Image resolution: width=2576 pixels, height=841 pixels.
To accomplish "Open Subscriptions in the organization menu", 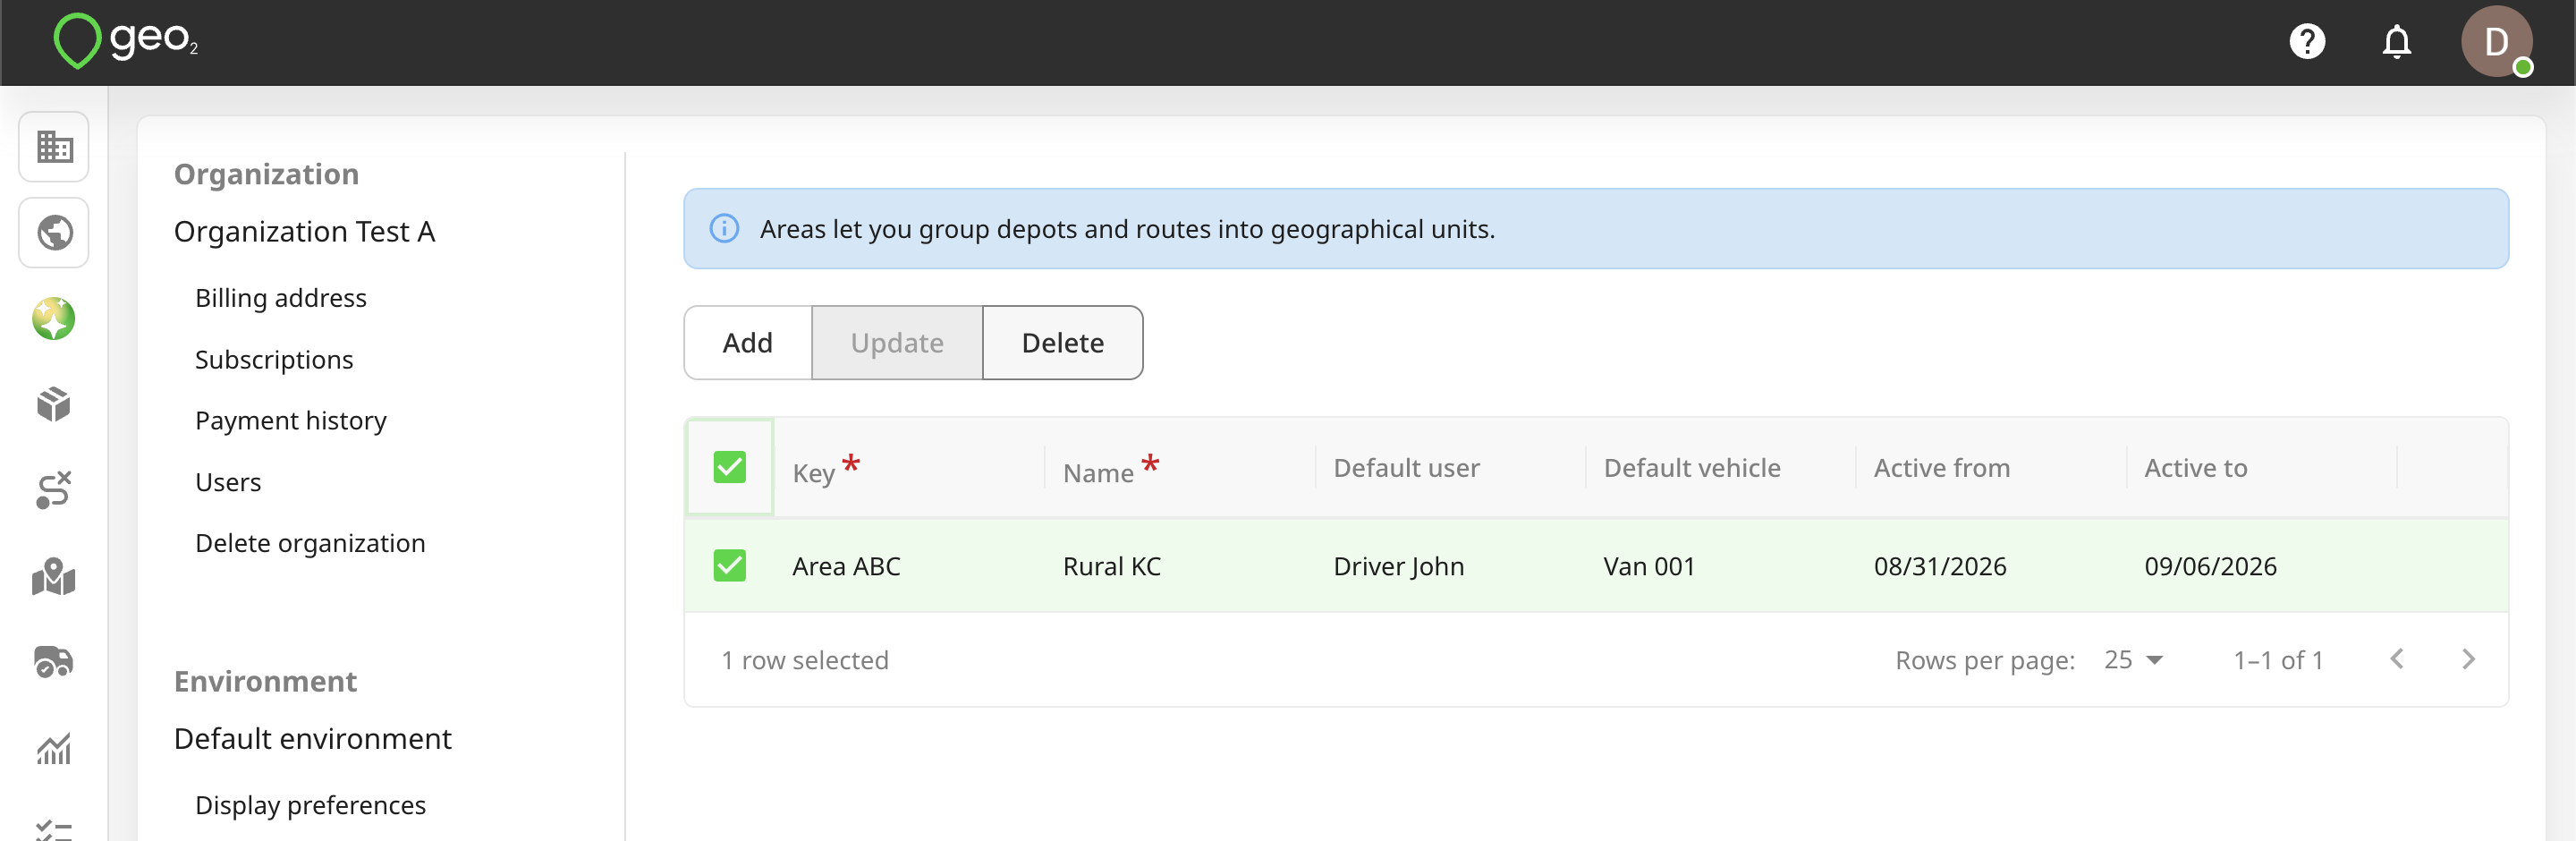I will tap(274, 360).
